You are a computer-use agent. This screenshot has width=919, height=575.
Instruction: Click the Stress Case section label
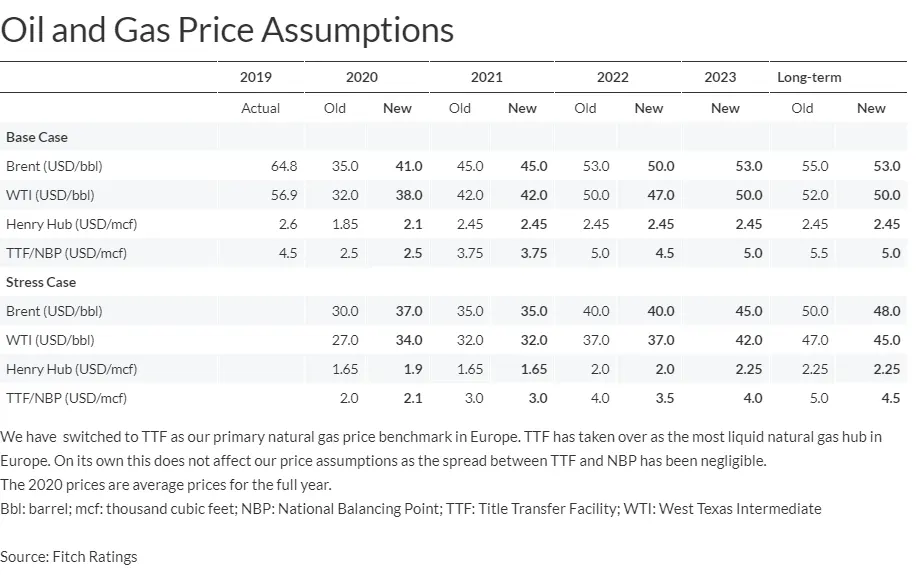coord(41,282)
